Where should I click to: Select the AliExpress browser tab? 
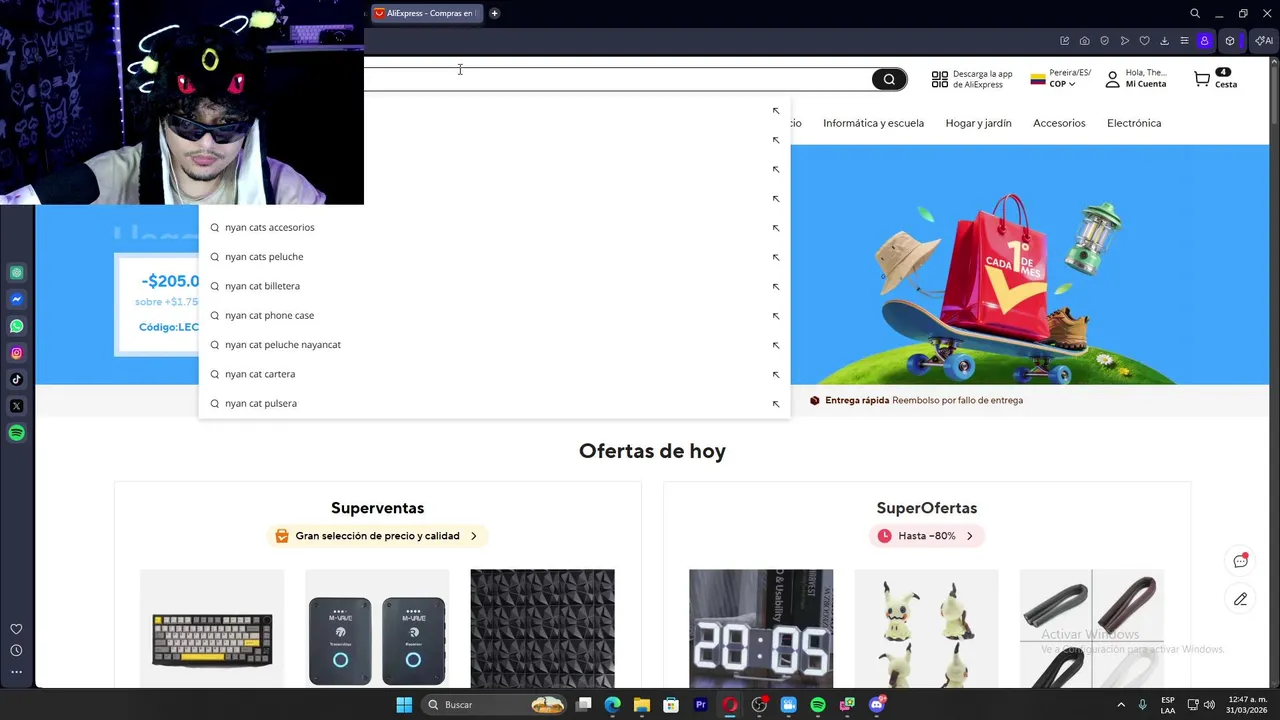pos(427,13)
